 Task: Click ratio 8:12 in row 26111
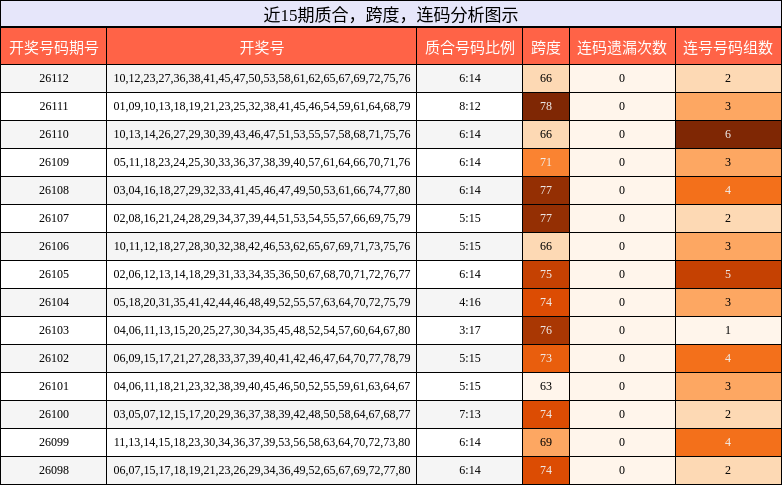point(469,106)
